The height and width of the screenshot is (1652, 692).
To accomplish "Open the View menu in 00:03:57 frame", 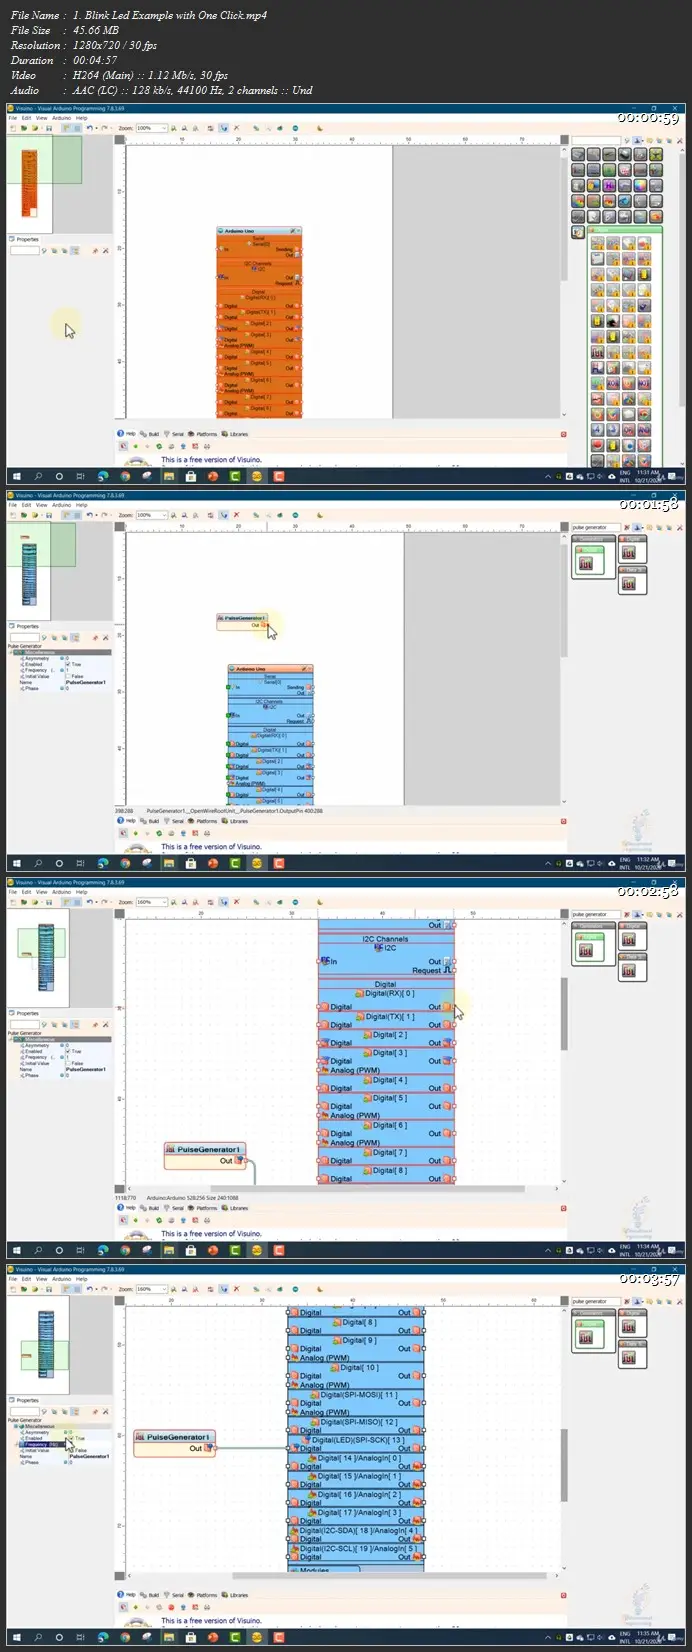I will pos(42,1279).
